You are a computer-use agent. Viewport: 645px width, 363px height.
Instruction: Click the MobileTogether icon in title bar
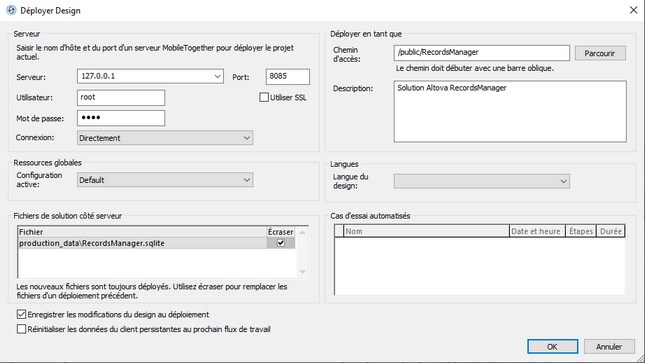11,10
